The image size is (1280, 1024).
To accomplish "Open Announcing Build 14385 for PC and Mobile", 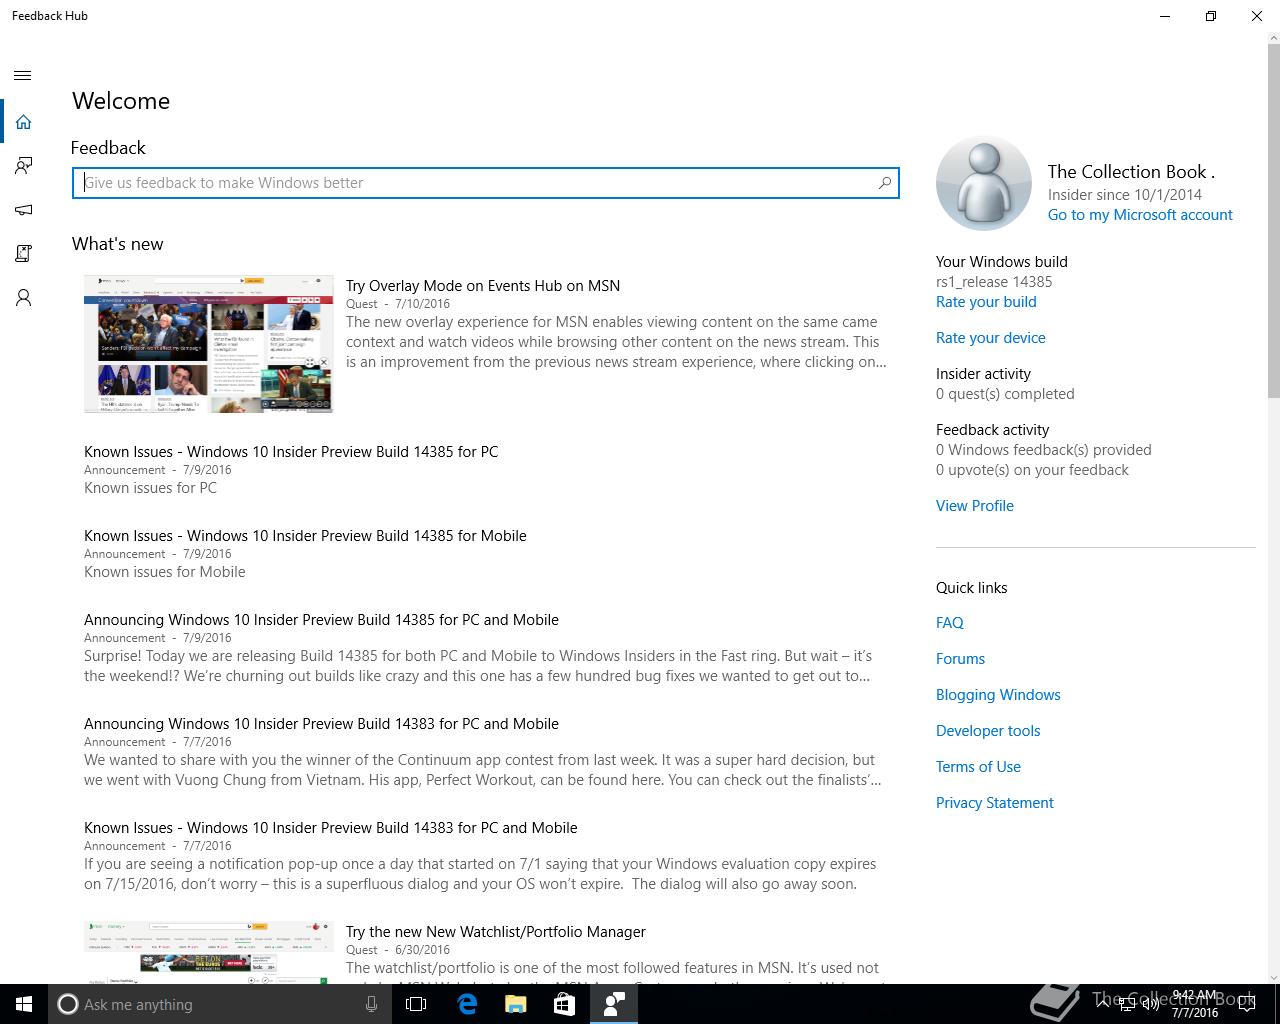I will (x=321, y=620).
